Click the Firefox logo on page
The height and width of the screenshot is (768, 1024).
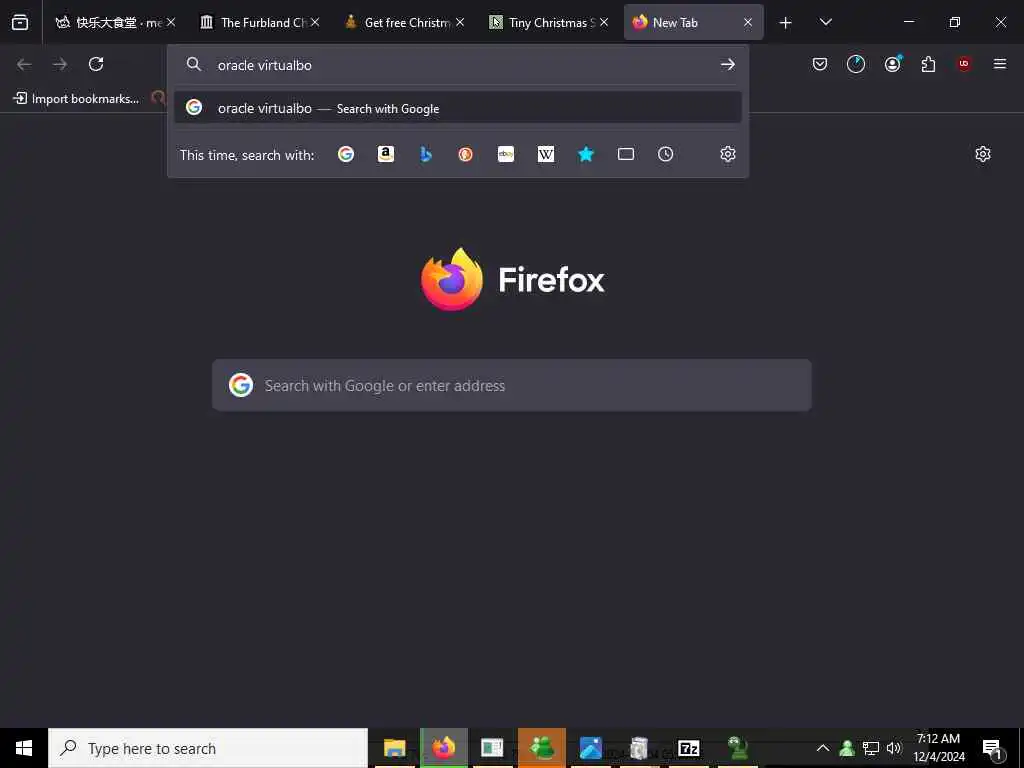point(452,279)
